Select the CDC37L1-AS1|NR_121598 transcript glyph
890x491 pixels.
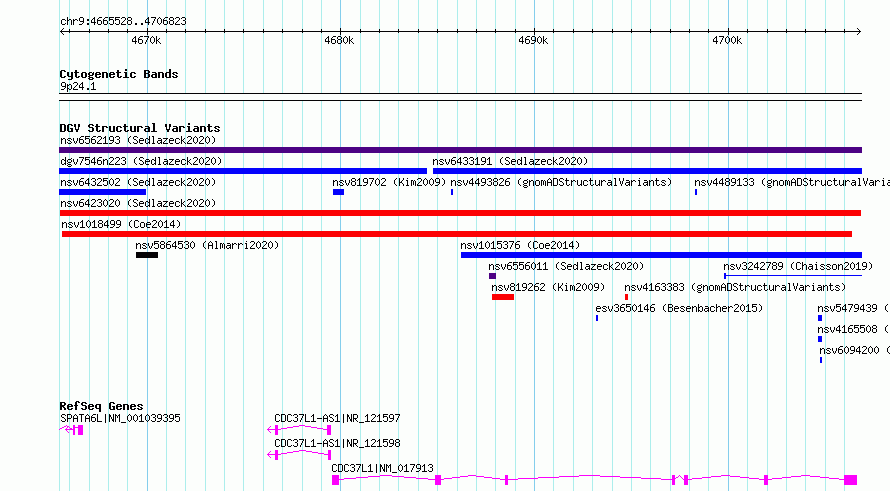click(299, 455)
